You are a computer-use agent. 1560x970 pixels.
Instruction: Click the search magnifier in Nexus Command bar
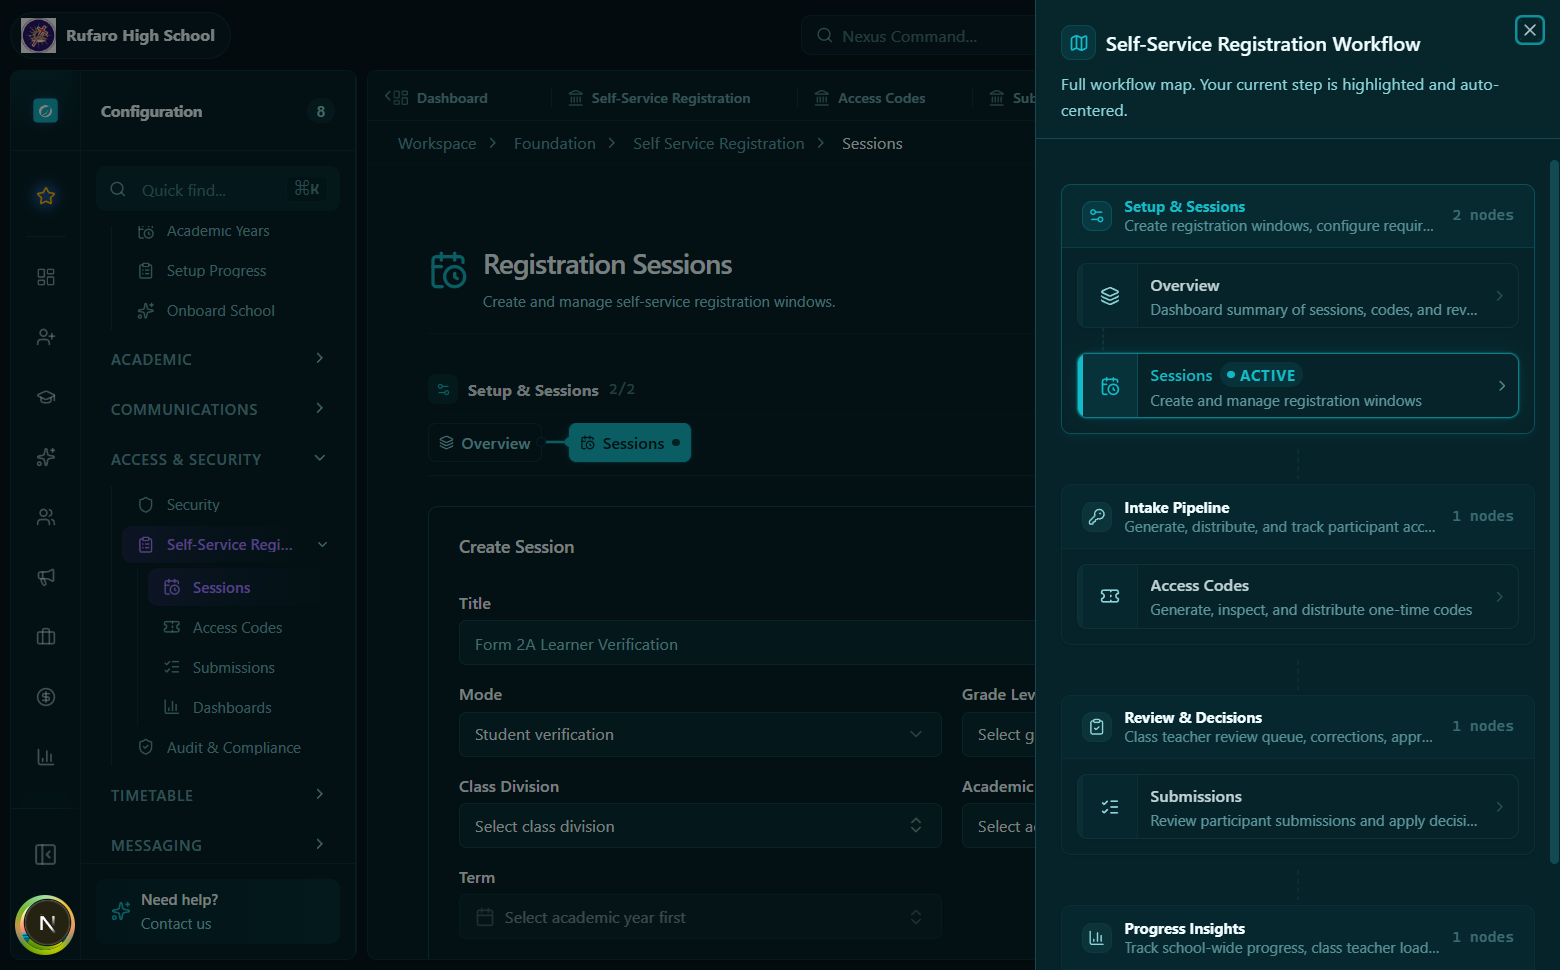[x=825, y=36]
